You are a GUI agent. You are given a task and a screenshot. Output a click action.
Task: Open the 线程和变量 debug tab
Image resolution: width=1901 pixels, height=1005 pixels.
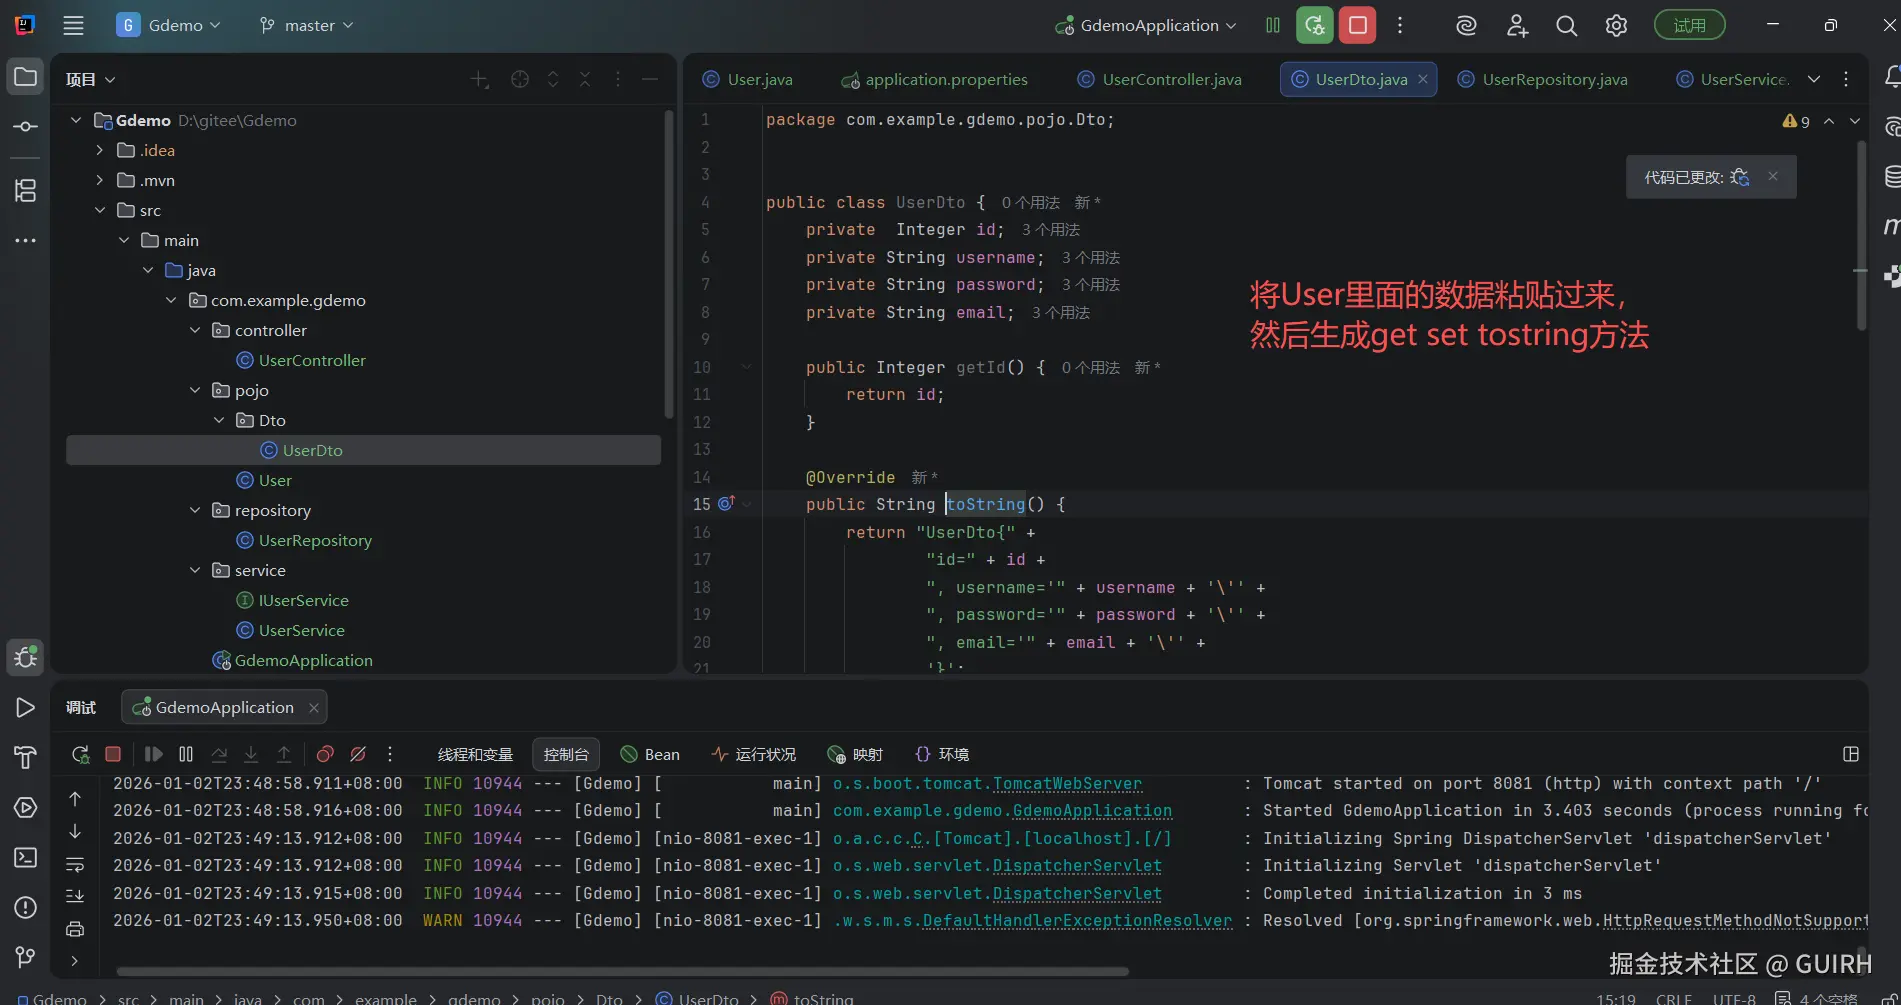coord(475,754)
